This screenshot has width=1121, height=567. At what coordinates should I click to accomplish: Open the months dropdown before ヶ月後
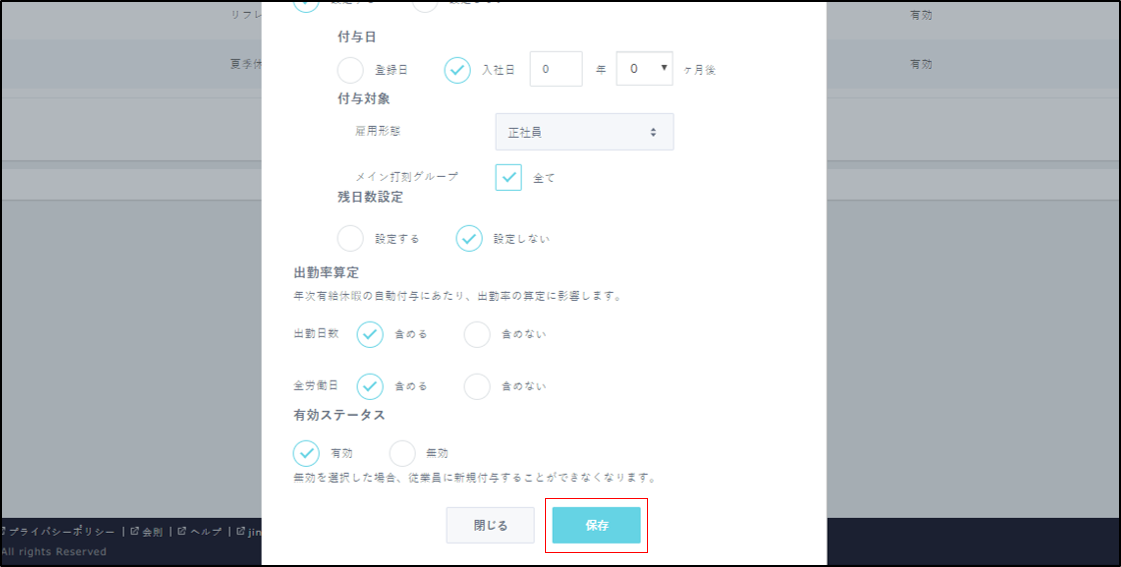tap(644, 69)
